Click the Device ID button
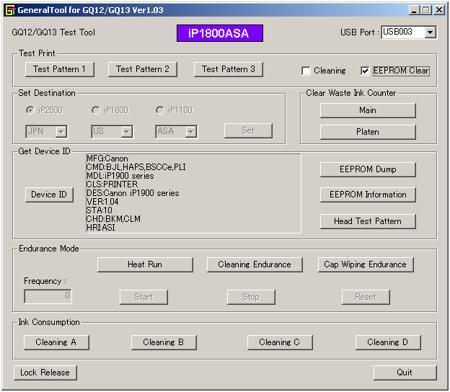Screen dimensions: 450x392 49,195
